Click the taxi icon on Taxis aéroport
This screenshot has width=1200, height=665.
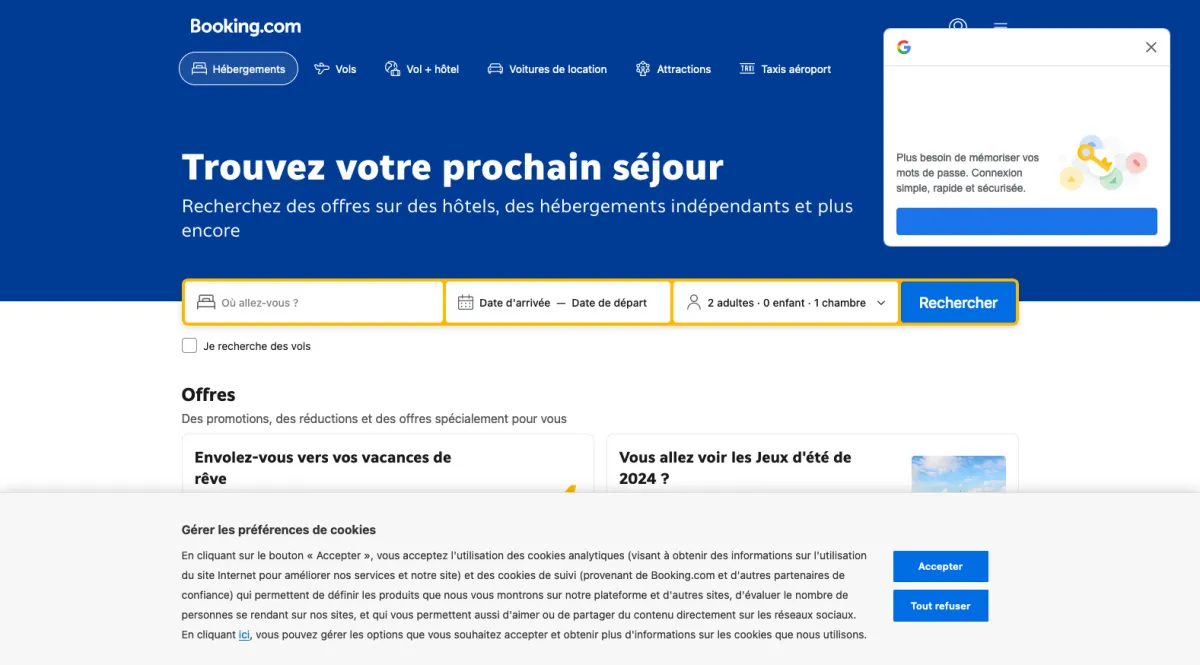[746, 69]
